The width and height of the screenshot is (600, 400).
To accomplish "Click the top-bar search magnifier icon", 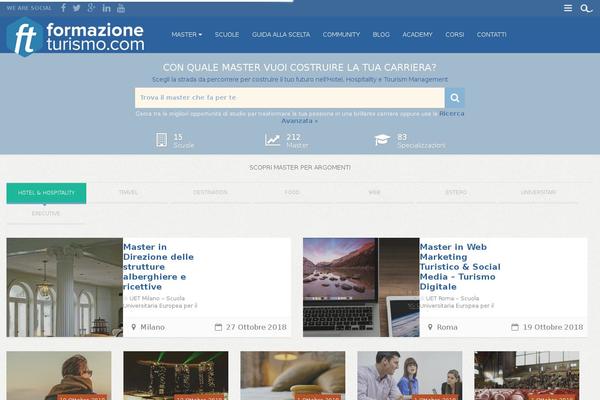I will coord(585,8).
